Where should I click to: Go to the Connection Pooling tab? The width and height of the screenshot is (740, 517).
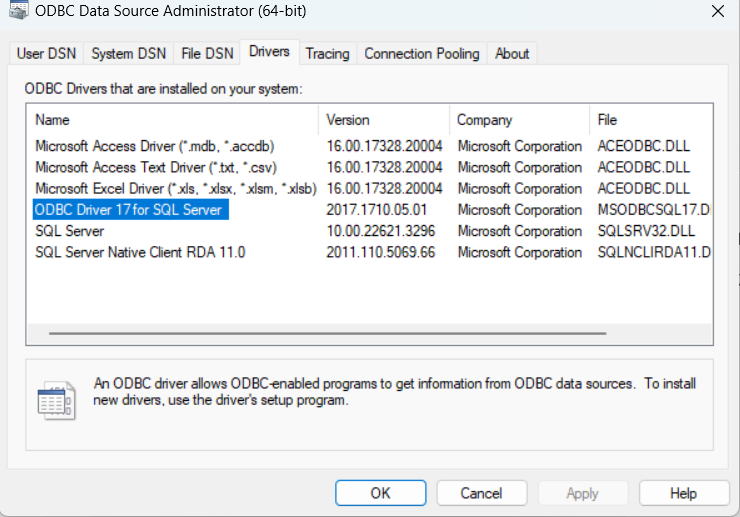pos(422,53)
